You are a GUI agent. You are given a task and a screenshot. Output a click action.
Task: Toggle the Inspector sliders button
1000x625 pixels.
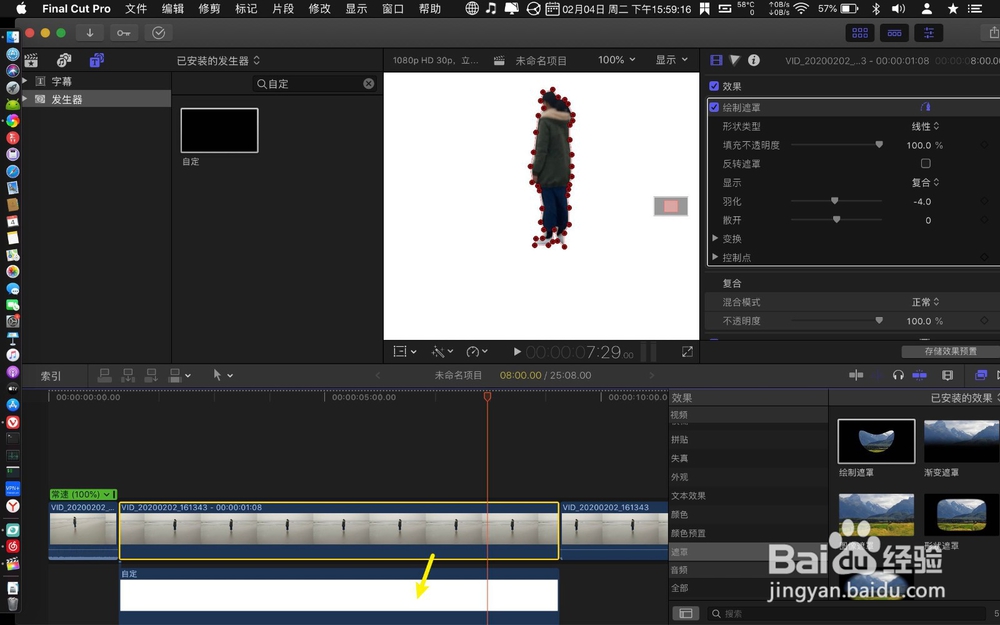point(929,33)
